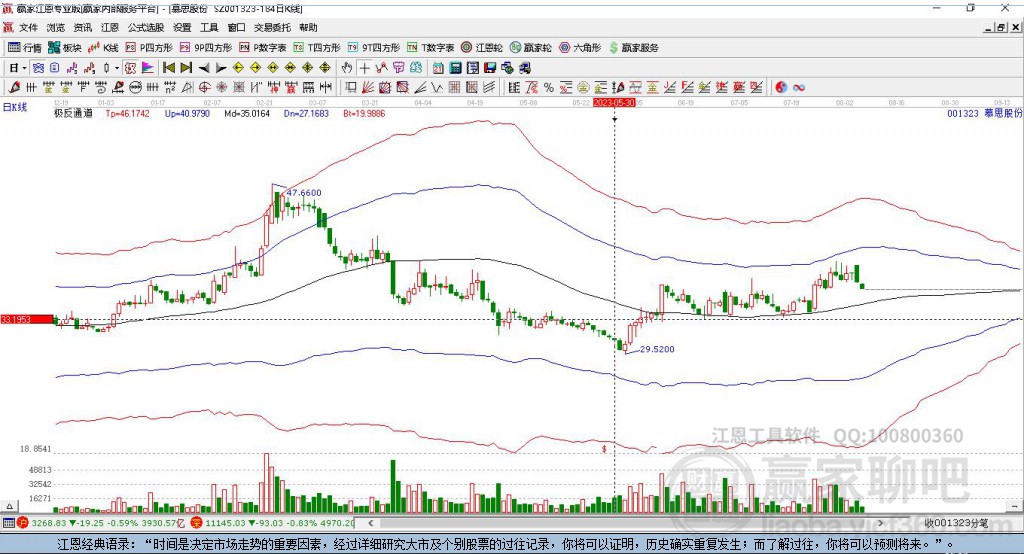1024x554 pixels.
Task: Click the 极反通道 indicator label
Action: 73,113
